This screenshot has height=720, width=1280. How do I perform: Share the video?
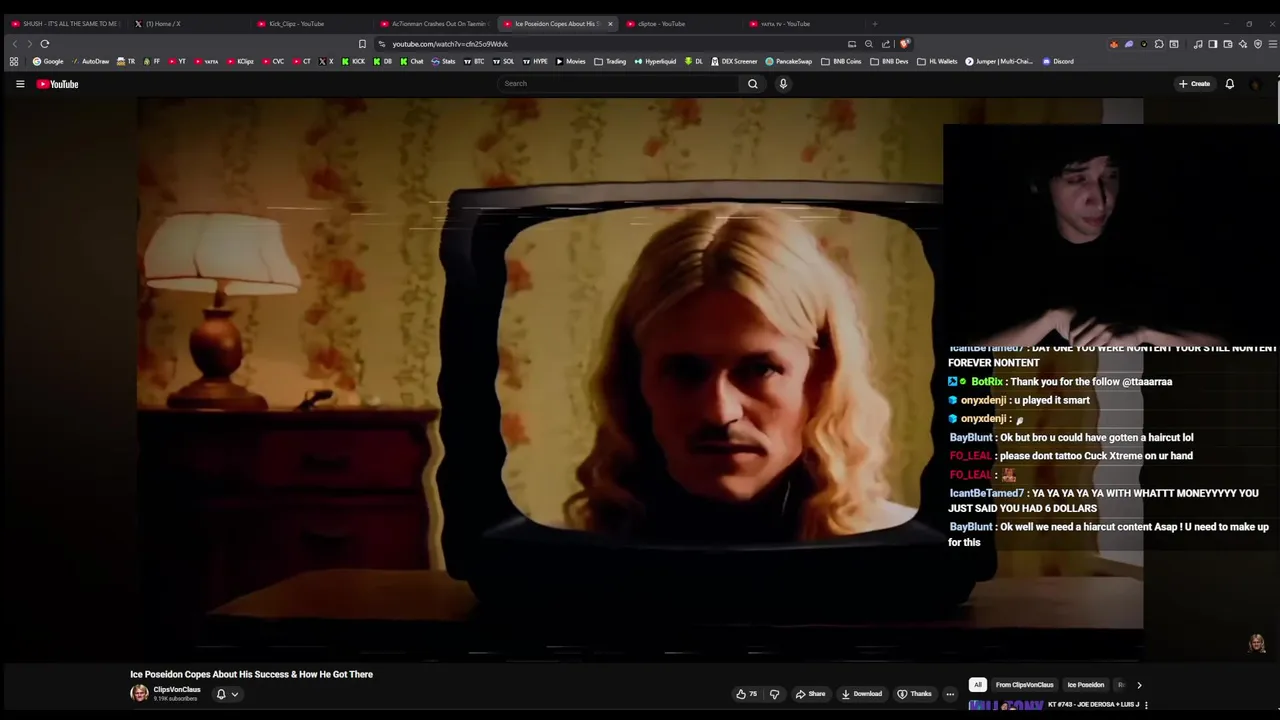coord(810,694)
